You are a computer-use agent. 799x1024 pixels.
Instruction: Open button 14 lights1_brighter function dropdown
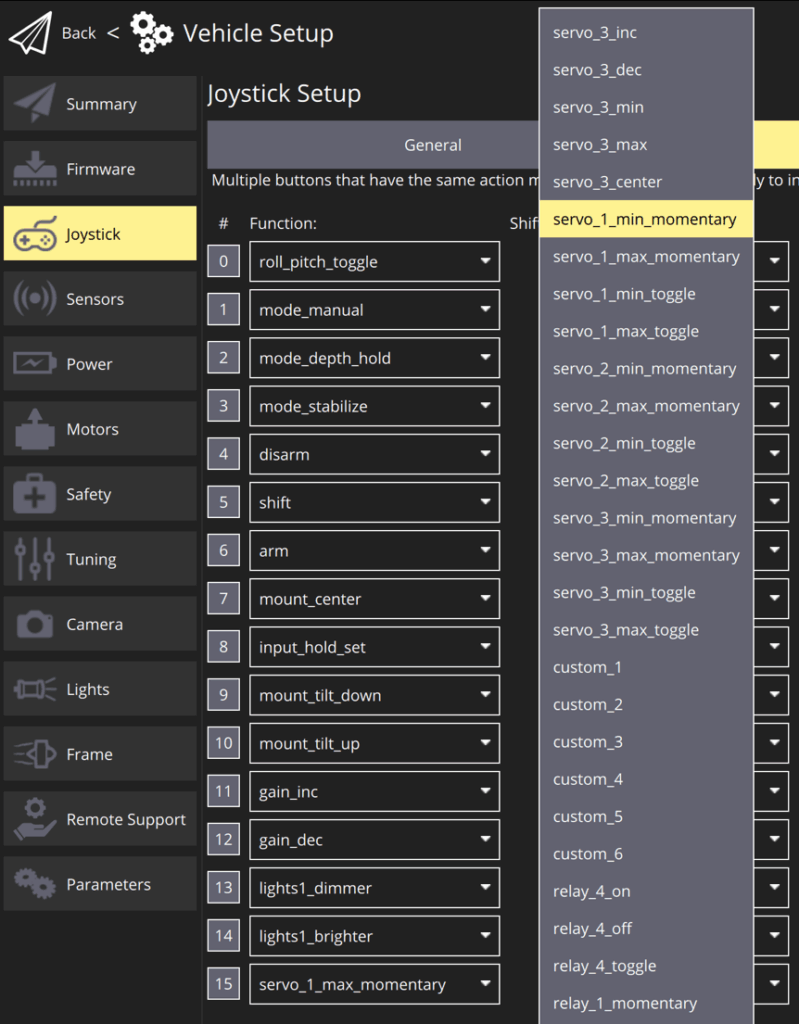click(374, 936)
